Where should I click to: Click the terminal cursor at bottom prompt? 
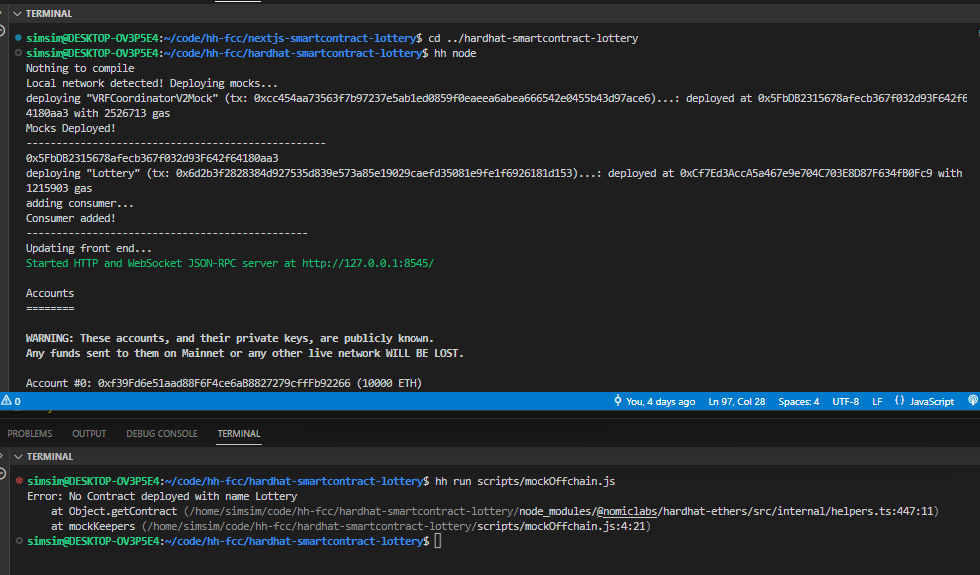(438, 541)
